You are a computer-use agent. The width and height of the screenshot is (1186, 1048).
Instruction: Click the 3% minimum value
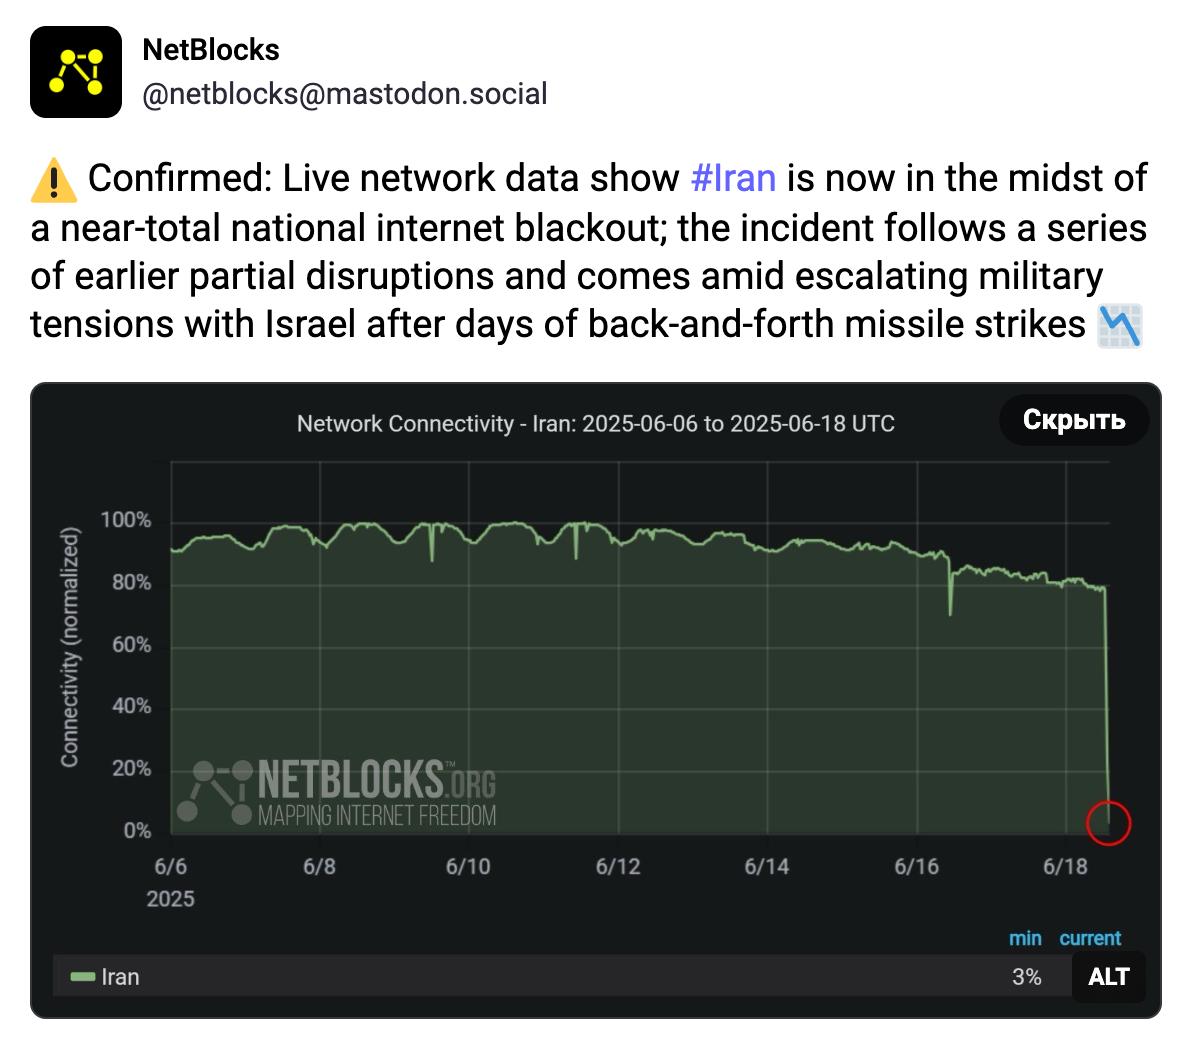point(1026,977)
